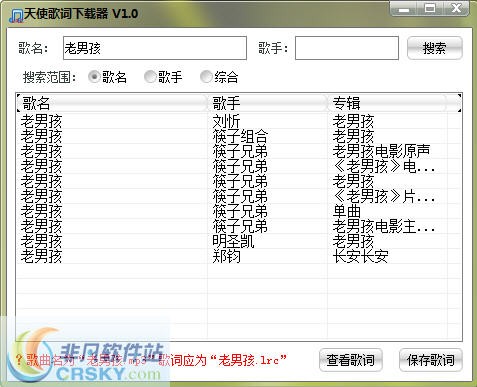Sort by 歌名 column header
The image size is (477, 387).
(112, 103)
